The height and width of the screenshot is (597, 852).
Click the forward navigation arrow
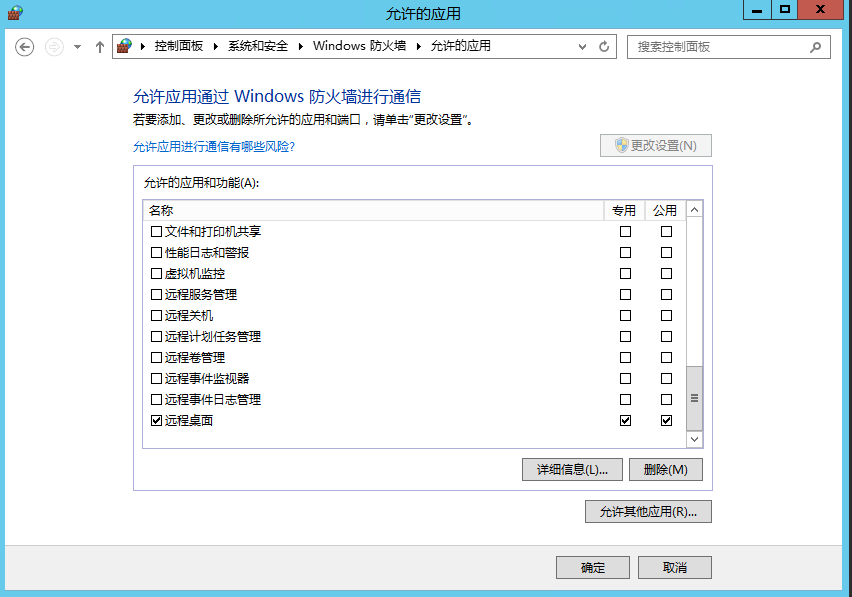(54, 47)
